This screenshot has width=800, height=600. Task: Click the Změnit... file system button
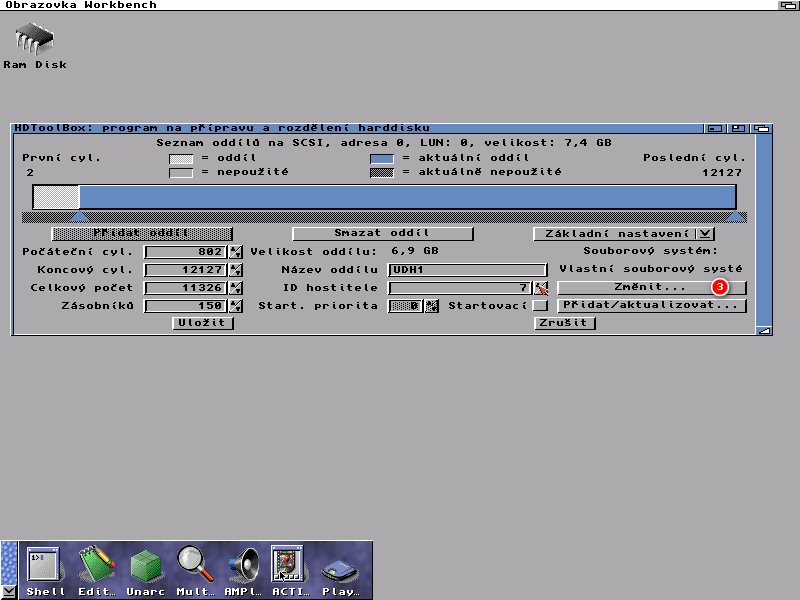(x=651, y=288)
